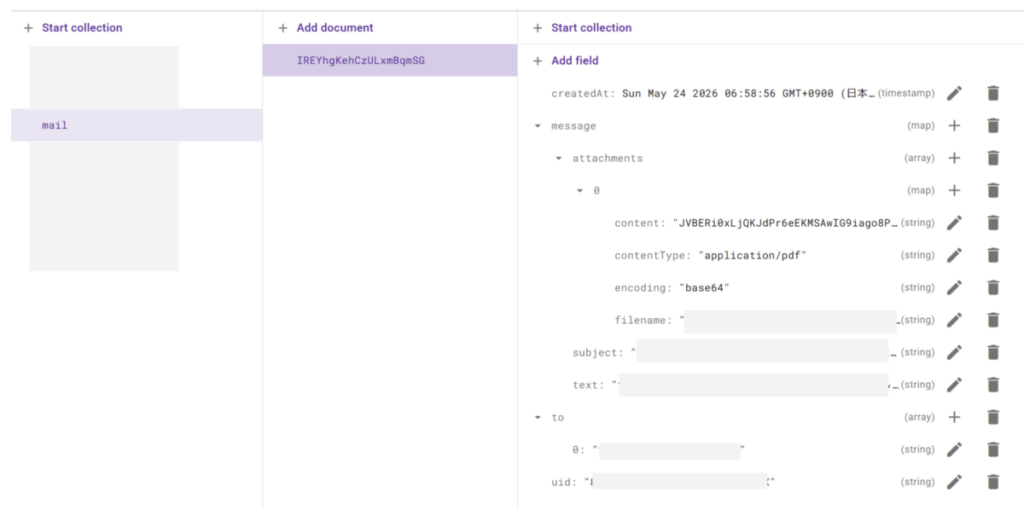Collapse the message map
The height and width of the screenshot is (521, 1024).
[x=537, y=126]
